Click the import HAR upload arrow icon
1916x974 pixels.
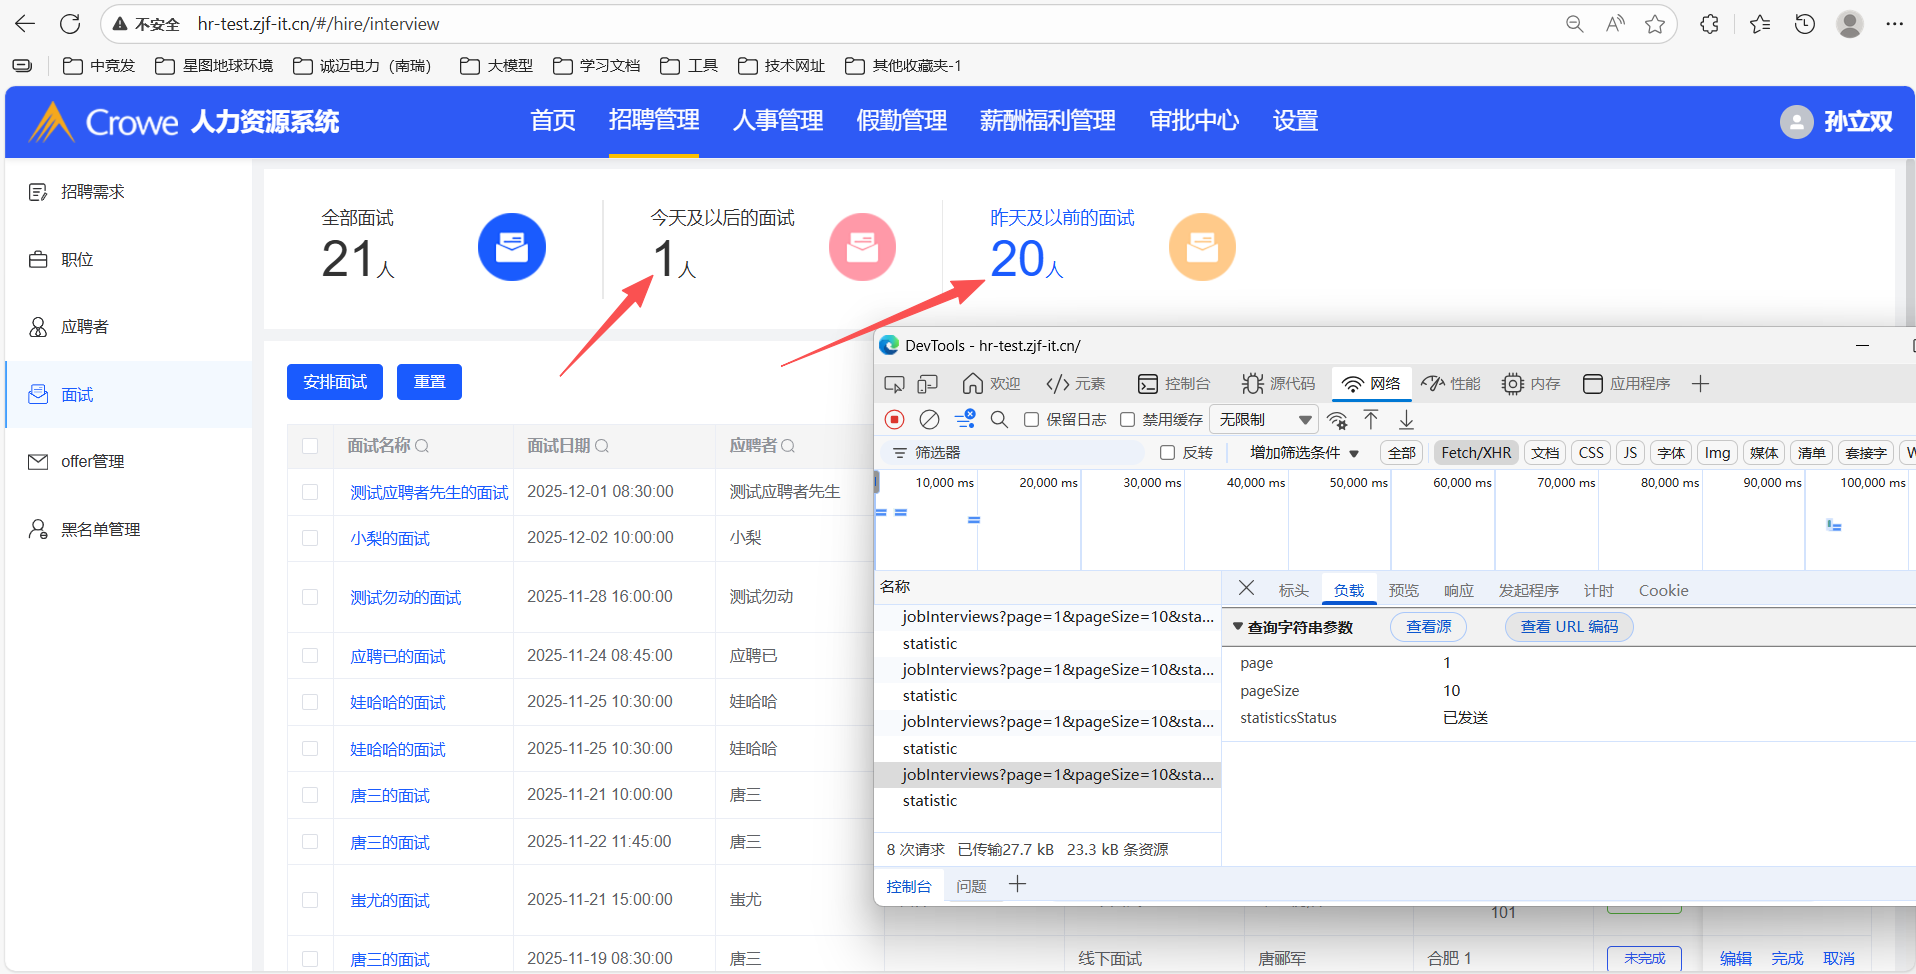(x=1371, y=420)
